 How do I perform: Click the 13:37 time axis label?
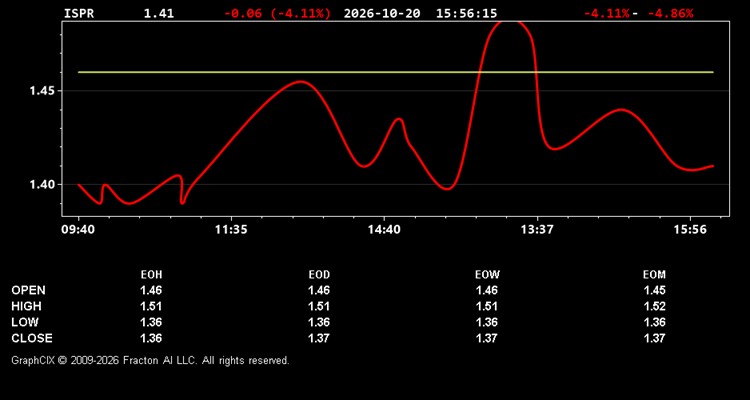click(537, 230)
